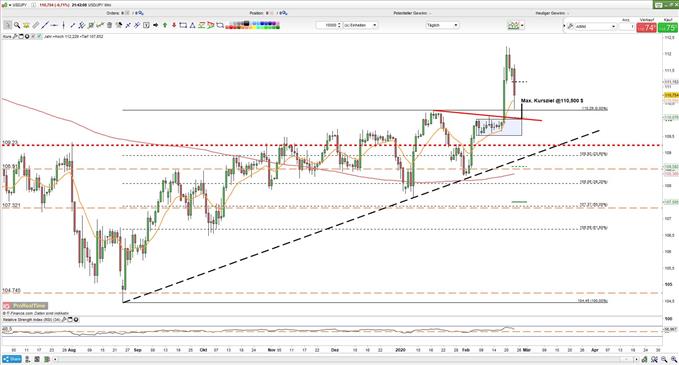
Task: Click the red Verkauf sell button
Action: tap(647, 28)
